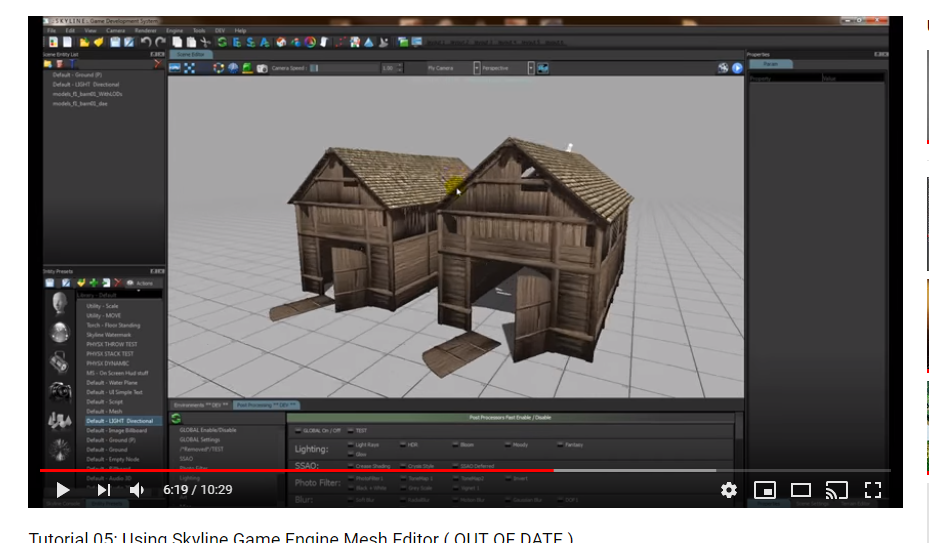929x543 pixels.
Task: Select models_f1_barn01_WithLODs entity
Action: tap(87, 94)
